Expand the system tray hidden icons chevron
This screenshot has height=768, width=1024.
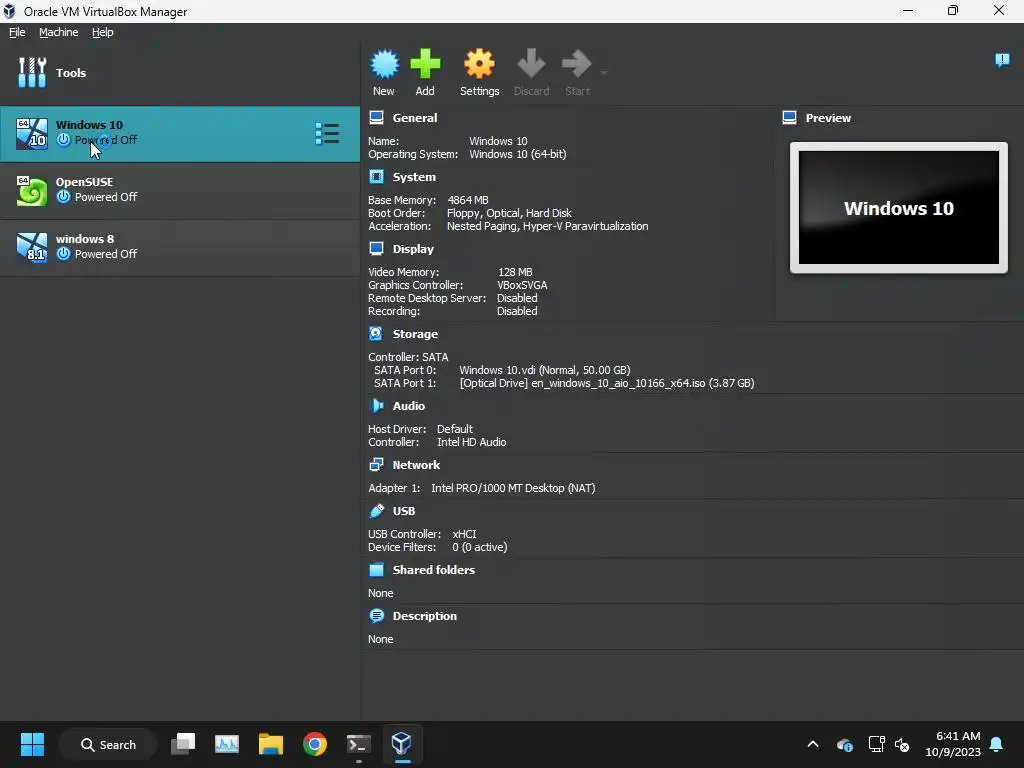(x=813, y=744)
